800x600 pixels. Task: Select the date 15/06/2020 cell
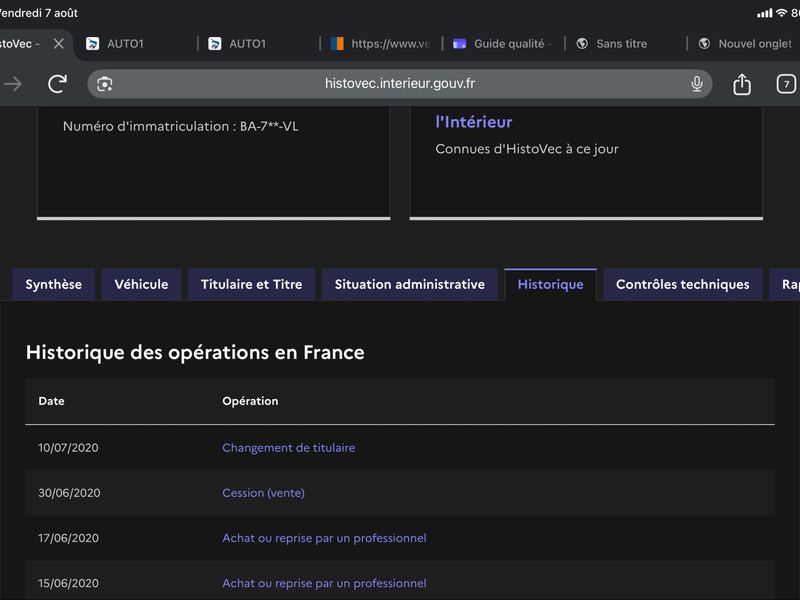point(68,583)
